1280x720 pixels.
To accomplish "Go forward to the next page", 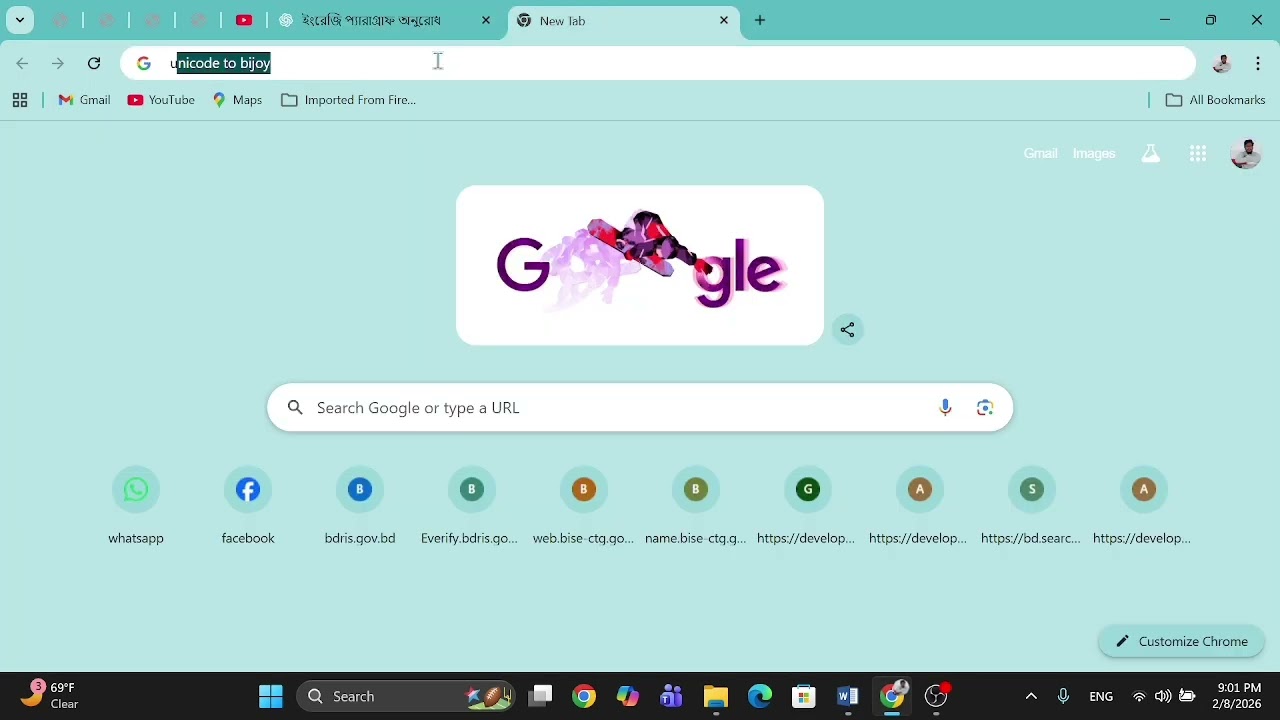I will 58,64.
